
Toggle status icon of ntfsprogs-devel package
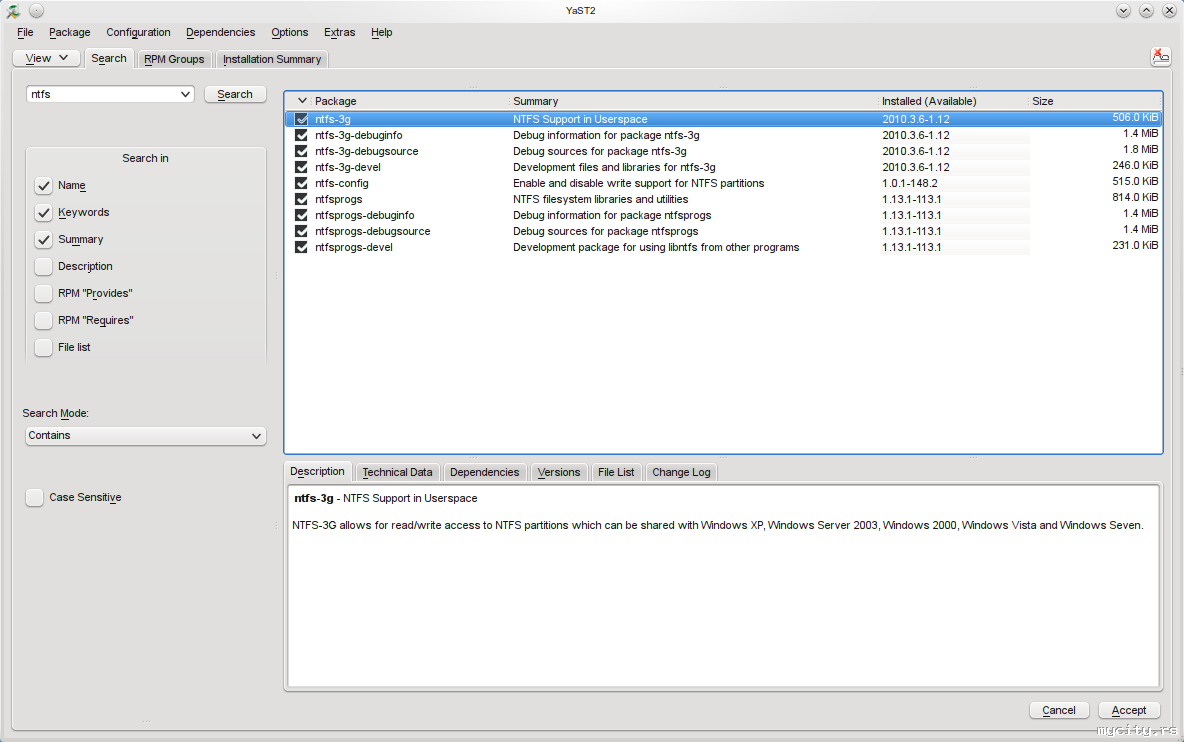tap(301, 248)
